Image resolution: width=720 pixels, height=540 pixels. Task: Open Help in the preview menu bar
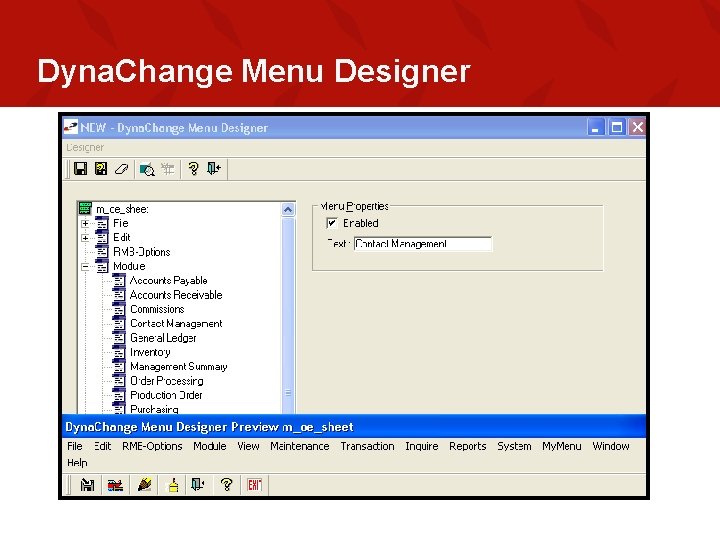coord(77,463)
